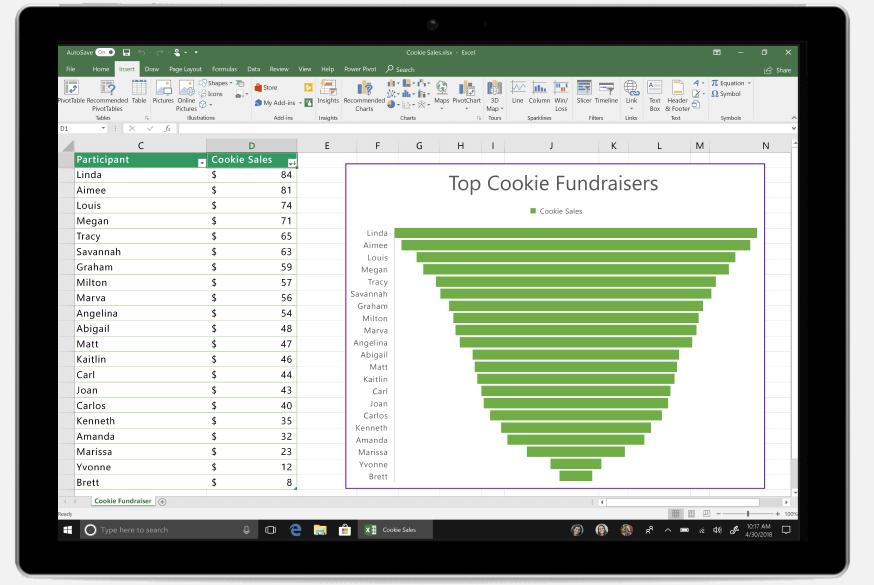Open Recommended Charts
Screen dimensions: 874x585
pyautogui.click(x=364, y=96)
